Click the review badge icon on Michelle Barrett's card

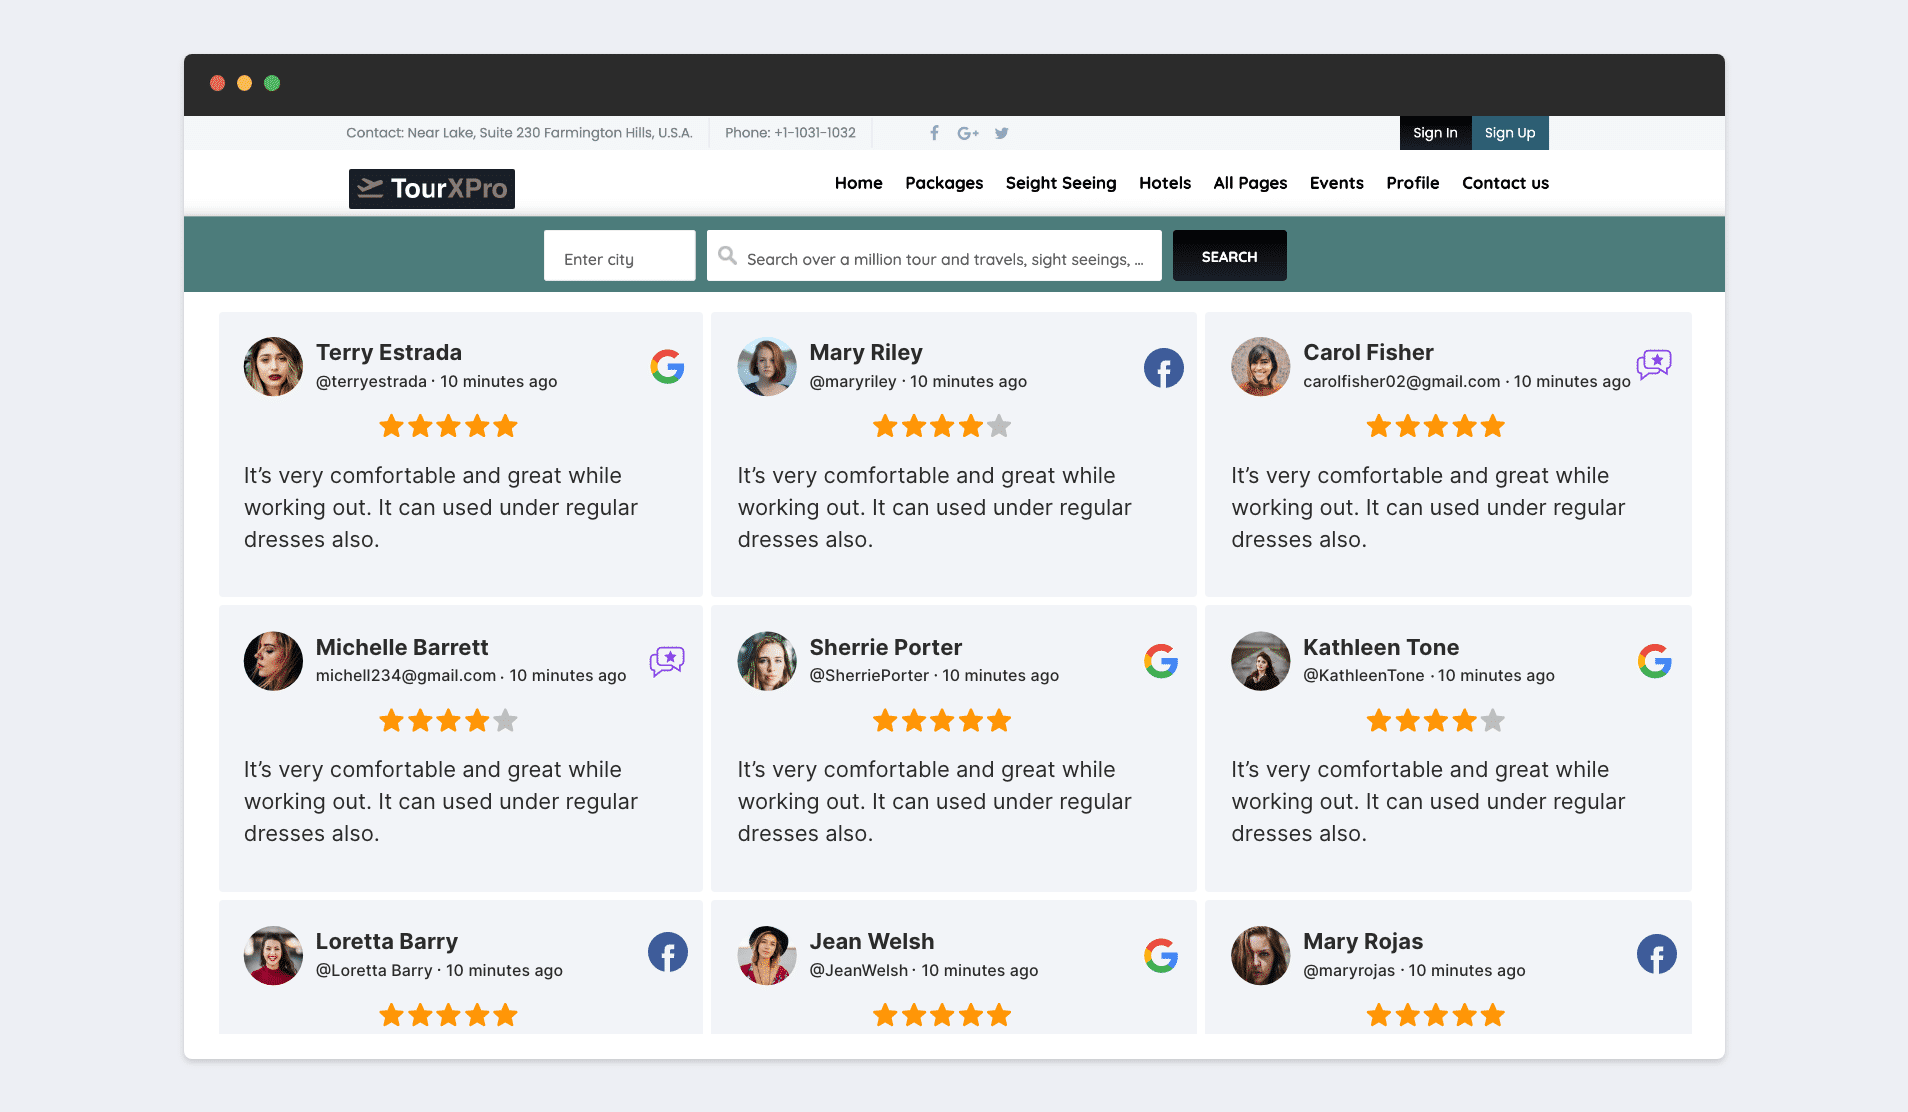tap(667, 660)
